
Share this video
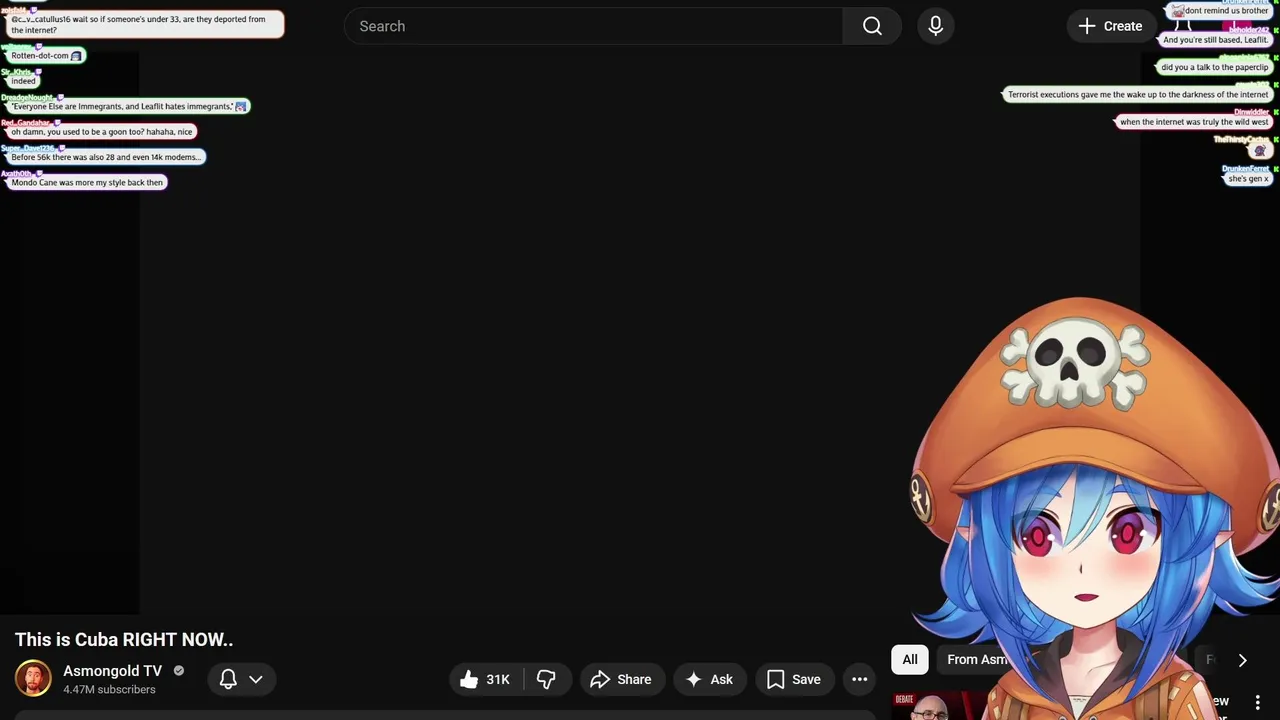(x=622, y=680)
